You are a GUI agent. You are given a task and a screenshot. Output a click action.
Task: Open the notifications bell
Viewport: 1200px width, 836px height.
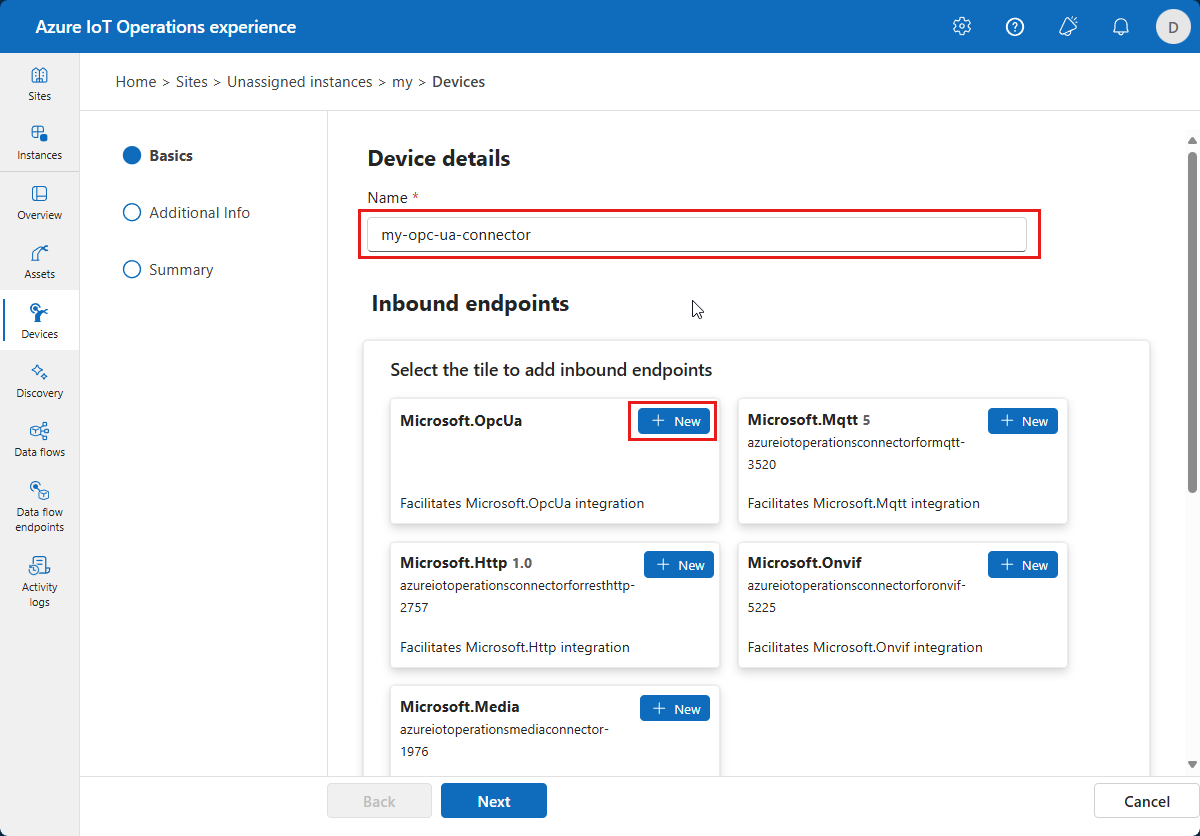[1121, 27]
